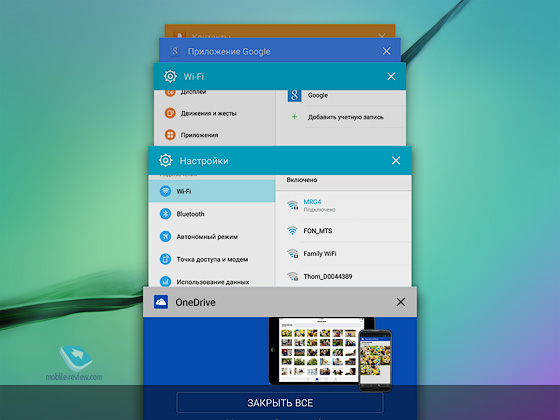560x420 pixels.
Task: Switch to the OneDrive app title
Action: click(x=195, y=302)
